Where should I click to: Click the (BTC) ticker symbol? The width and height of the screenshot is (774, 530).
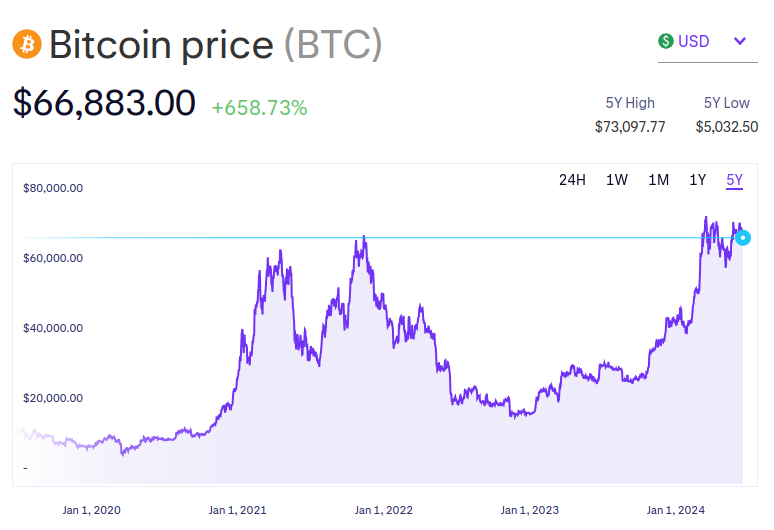tap(333, 45)
